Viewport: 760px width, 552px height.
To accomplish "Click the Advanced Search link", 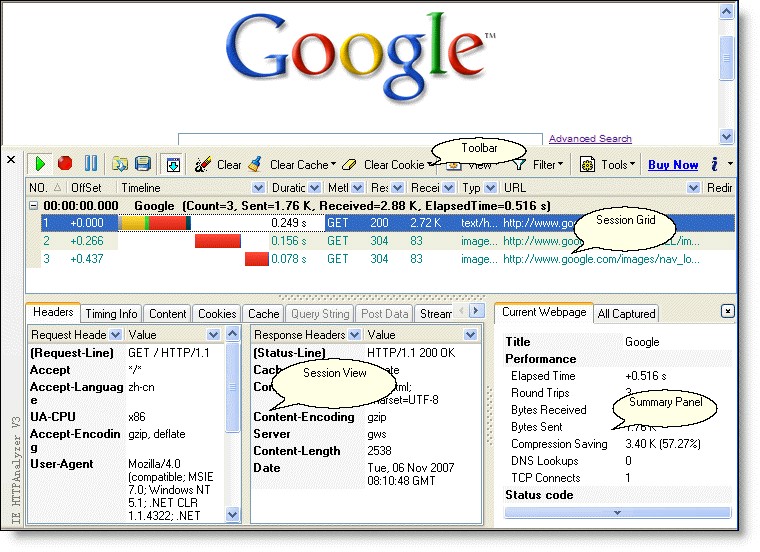I will pos(590,139).
